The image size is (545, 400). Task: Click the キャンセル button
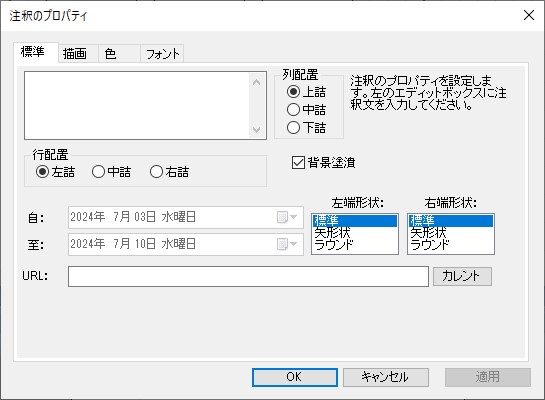(386, 377)
